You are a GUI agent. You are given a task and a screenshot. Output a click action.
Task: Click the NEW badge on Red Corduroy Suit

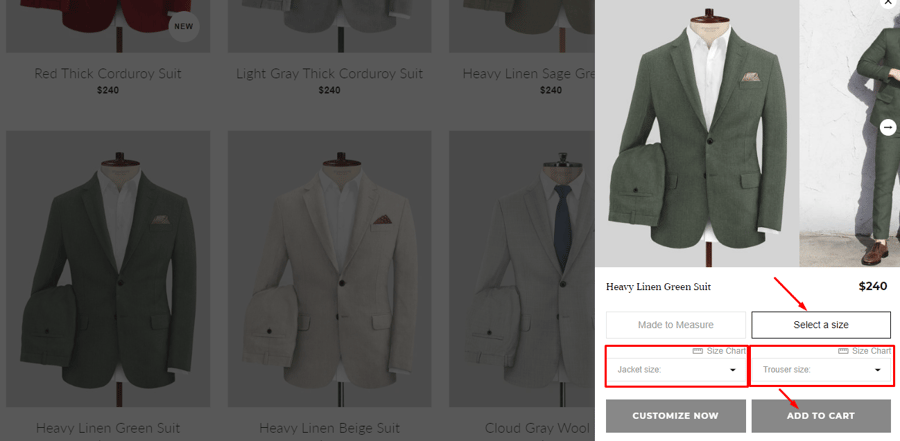coord(184,26)
